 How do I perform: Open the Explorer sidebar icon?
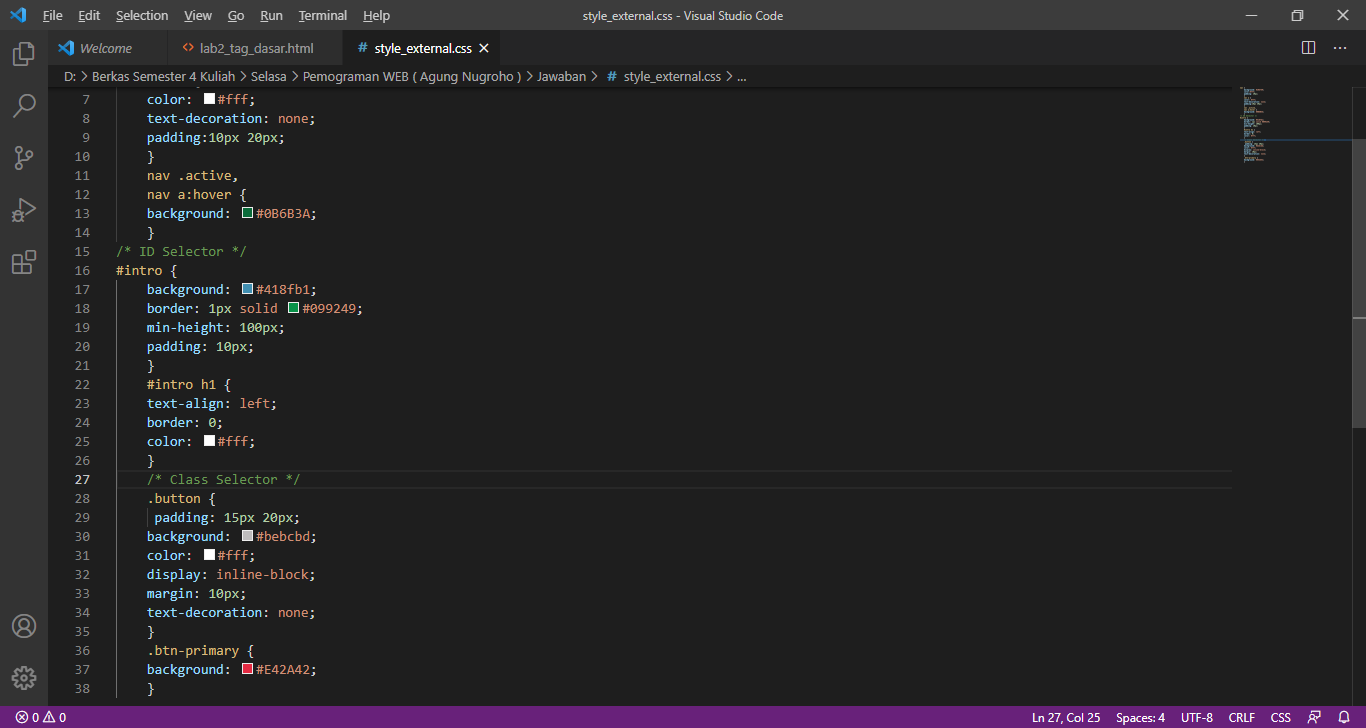pos(24,55)
